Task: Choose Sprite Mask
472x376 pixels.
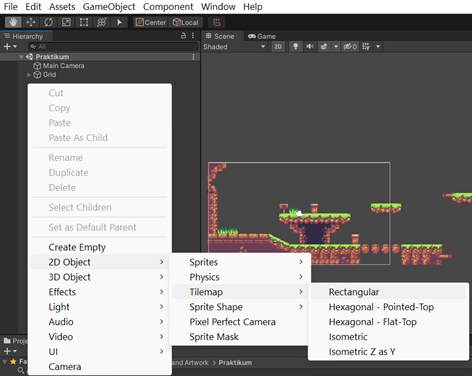Action: click(240, 337)
